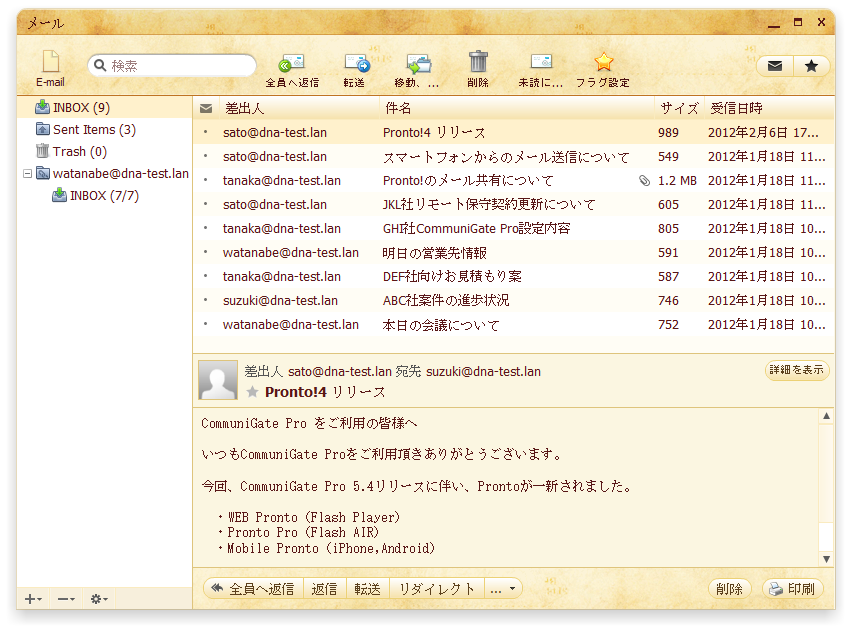Sort messages by 差出人 column header
The height and width of the screenshot is (627, 851).
299,109
